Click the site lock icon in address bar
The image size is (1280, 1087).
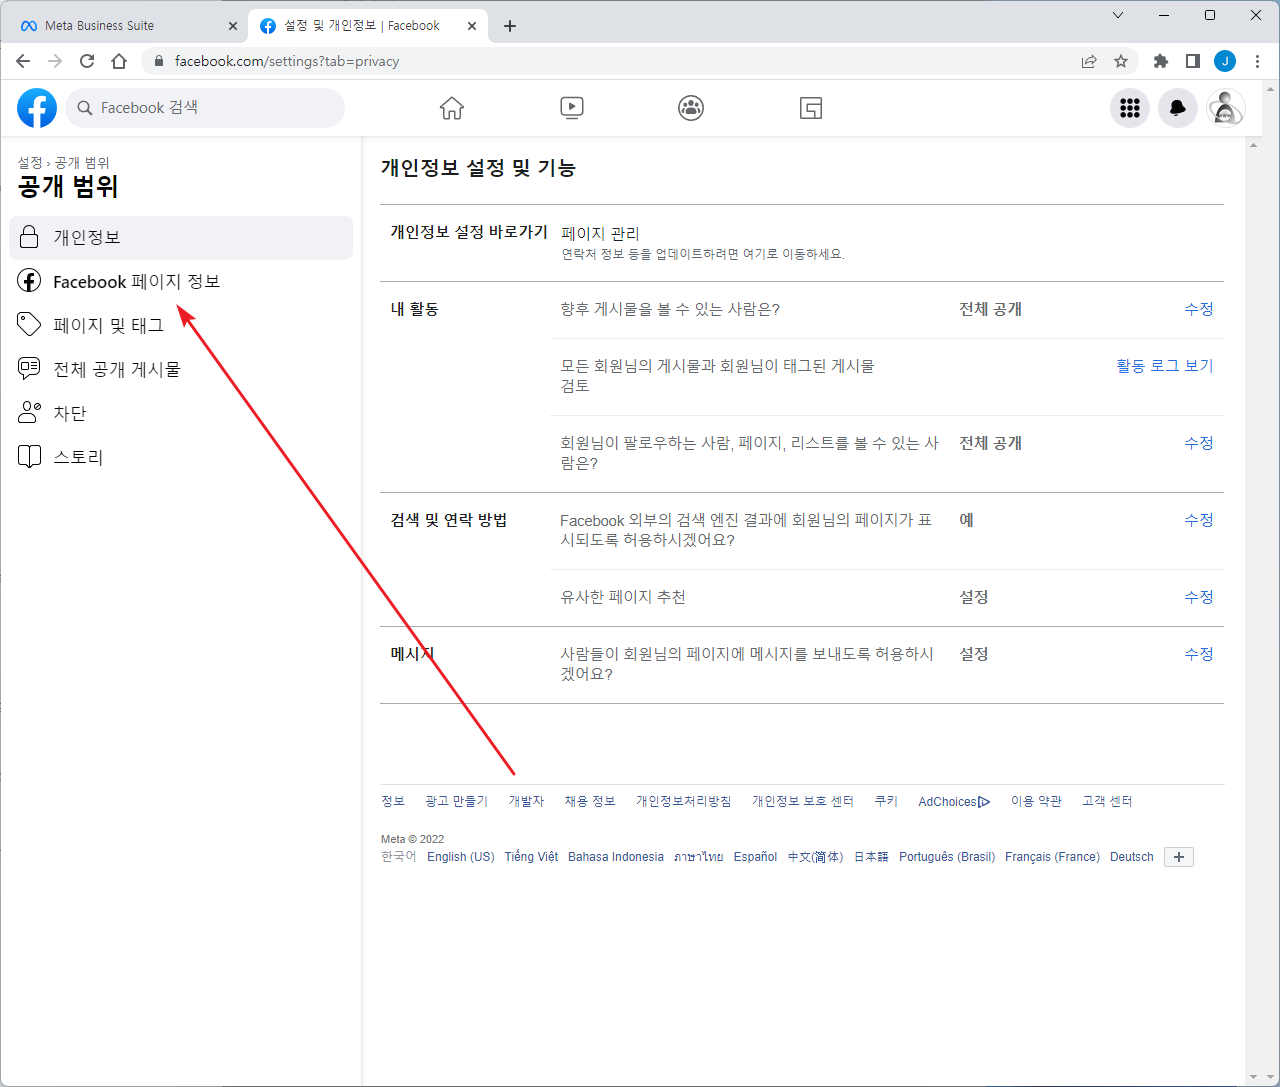[x=158, y=61]
